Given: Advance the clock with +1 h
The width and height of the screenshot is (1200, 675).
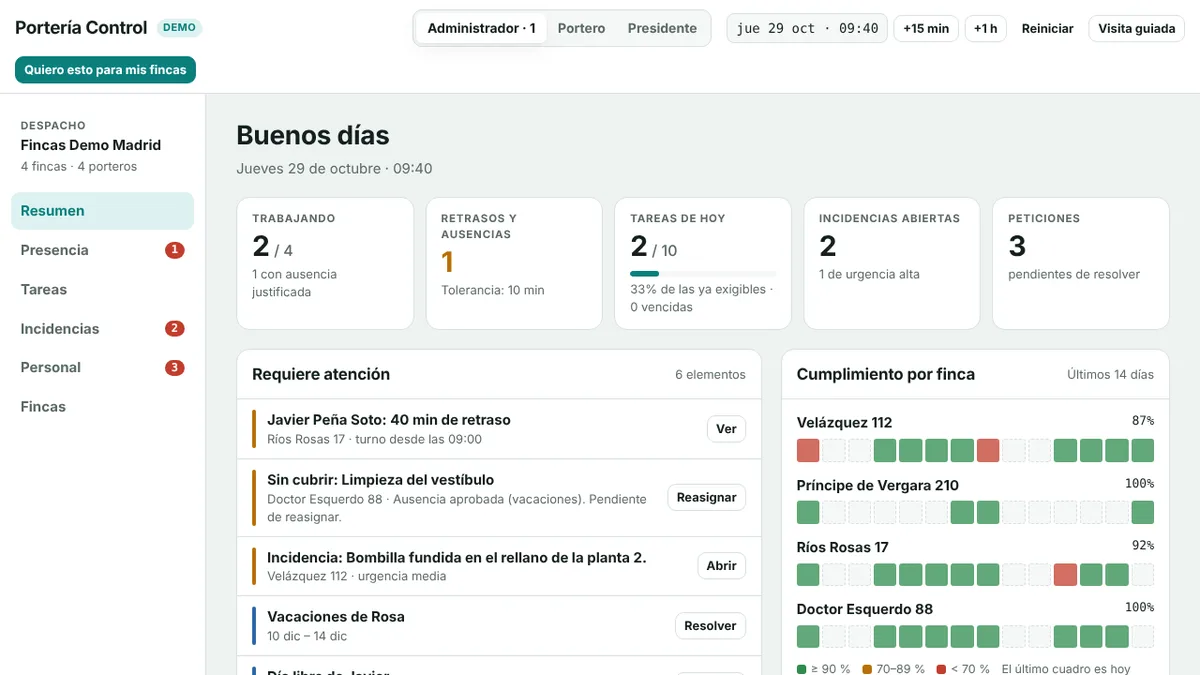Looking at the screenshot, I should 985,28.
